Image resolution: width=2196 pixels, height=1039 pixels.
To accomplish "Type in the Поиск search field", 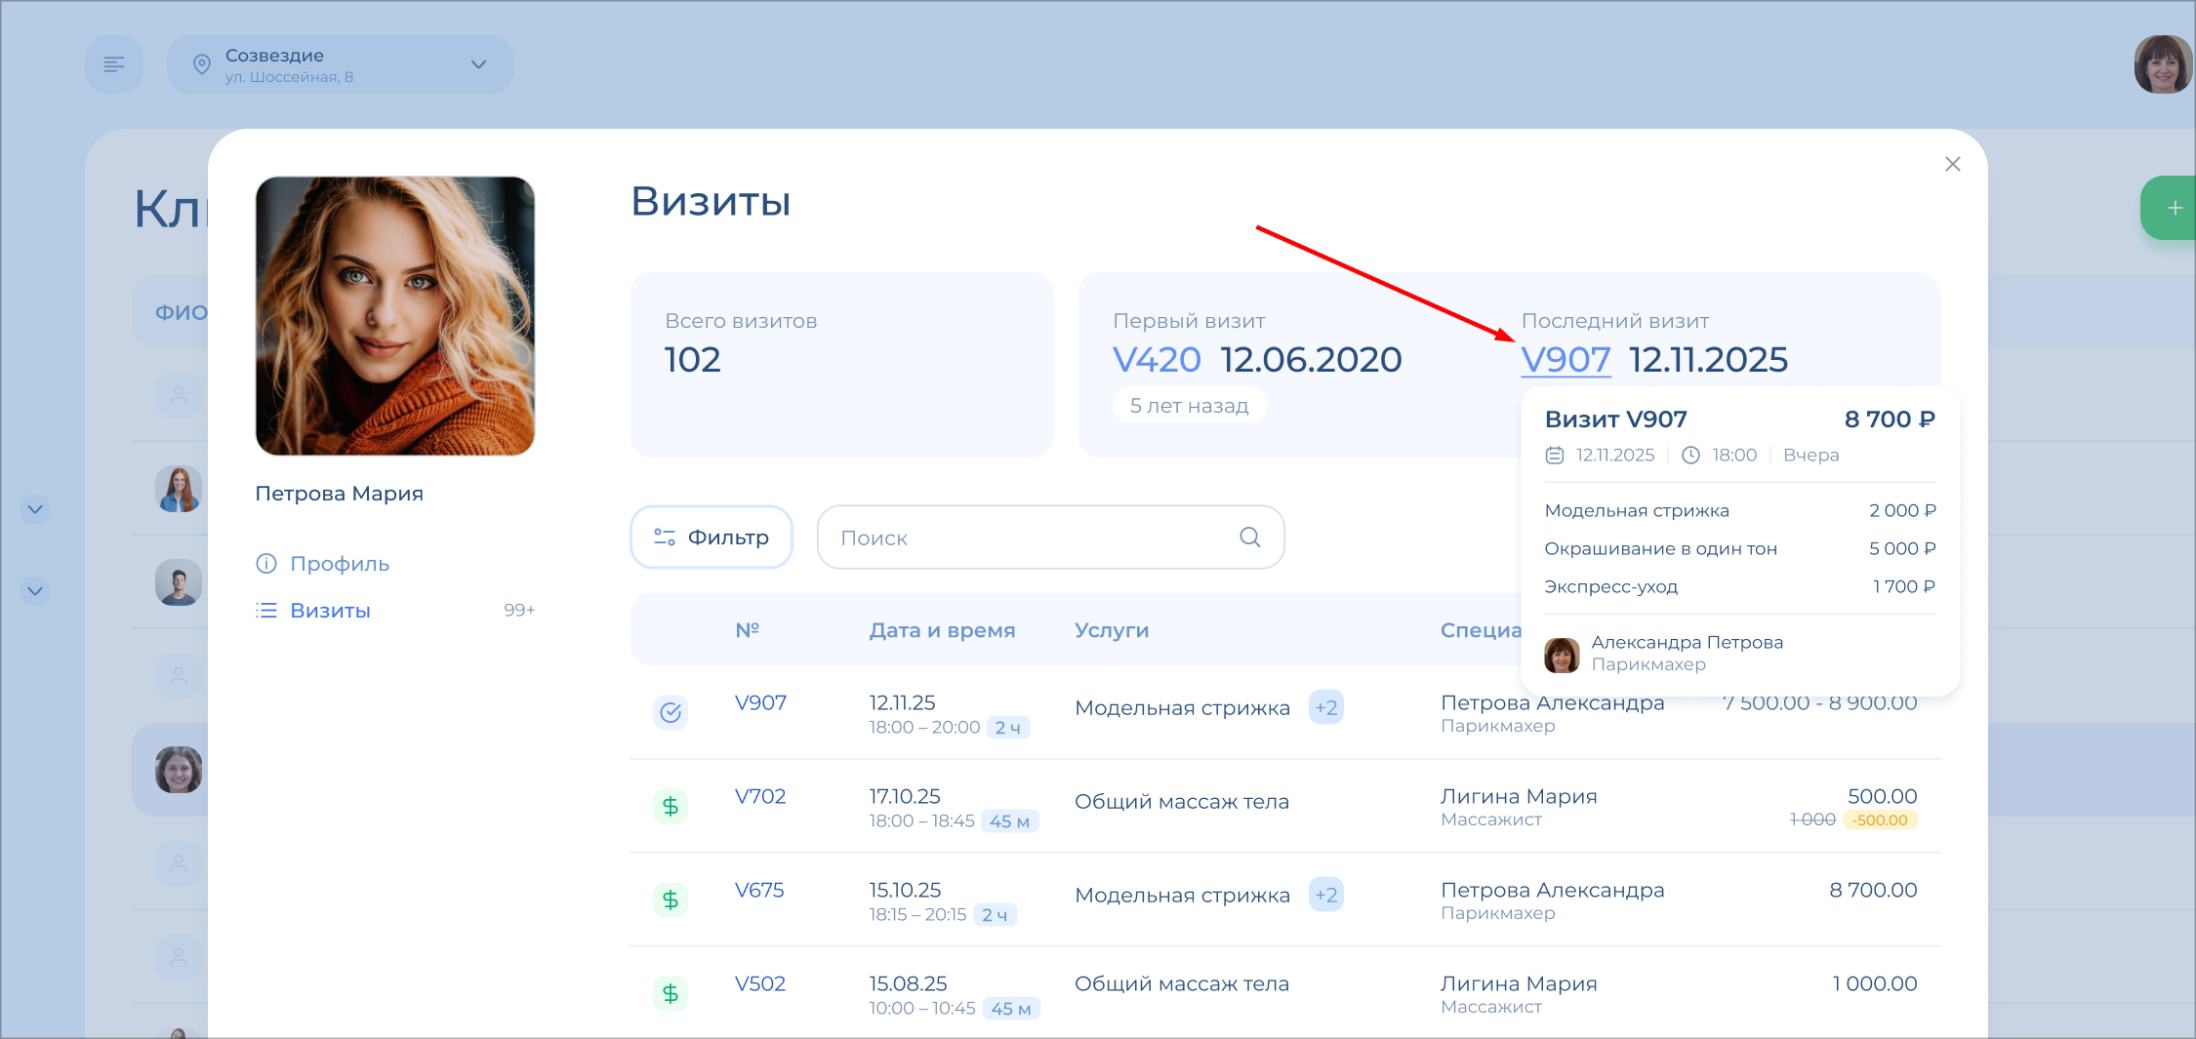I will point(1030,537).
